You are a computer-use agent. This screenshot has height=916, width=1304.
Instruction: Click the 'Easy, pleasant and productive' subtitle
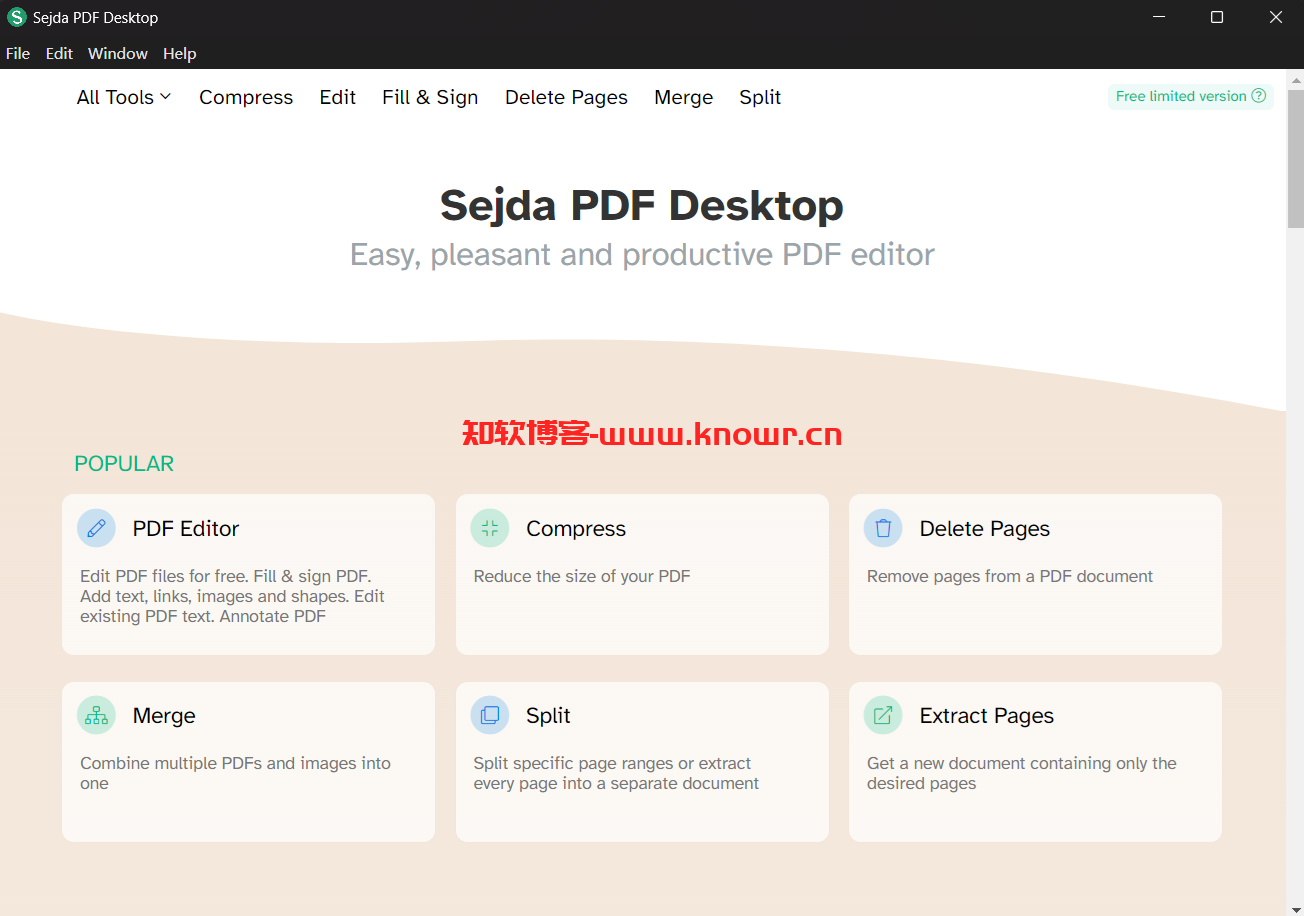tap(642, 255)
